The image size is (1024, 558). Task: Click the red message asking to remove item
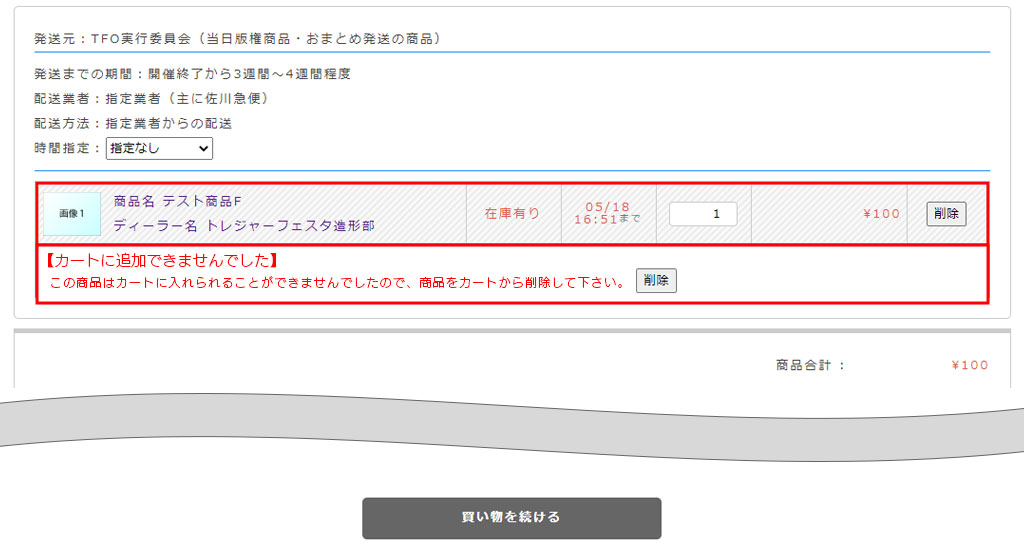[338, 282]
